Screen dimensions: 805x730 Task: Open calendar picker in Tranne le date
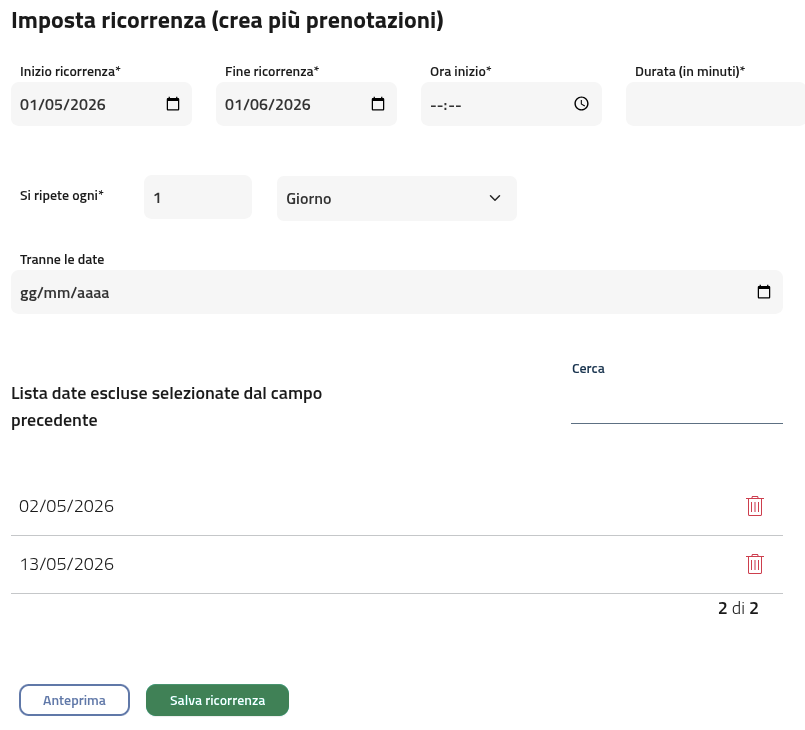tap(764, 292)
